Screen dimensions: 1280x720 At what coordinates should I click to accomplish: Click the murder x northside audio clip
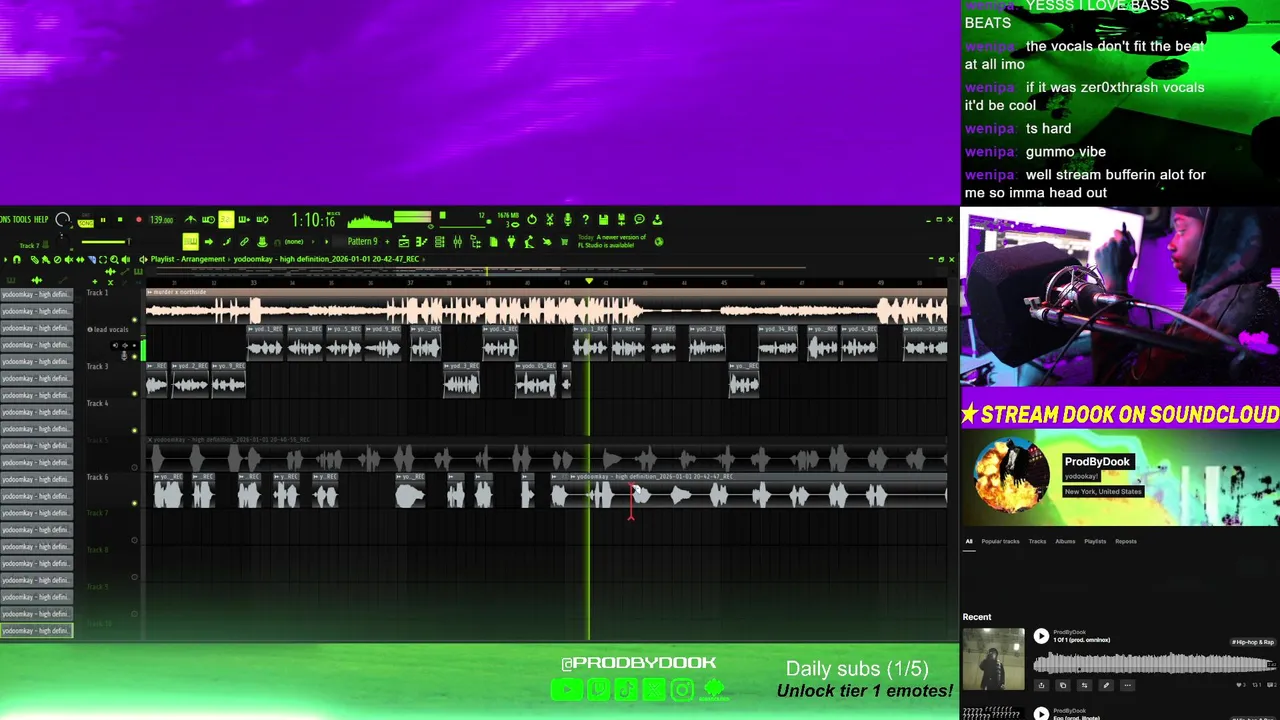point(546,307)
